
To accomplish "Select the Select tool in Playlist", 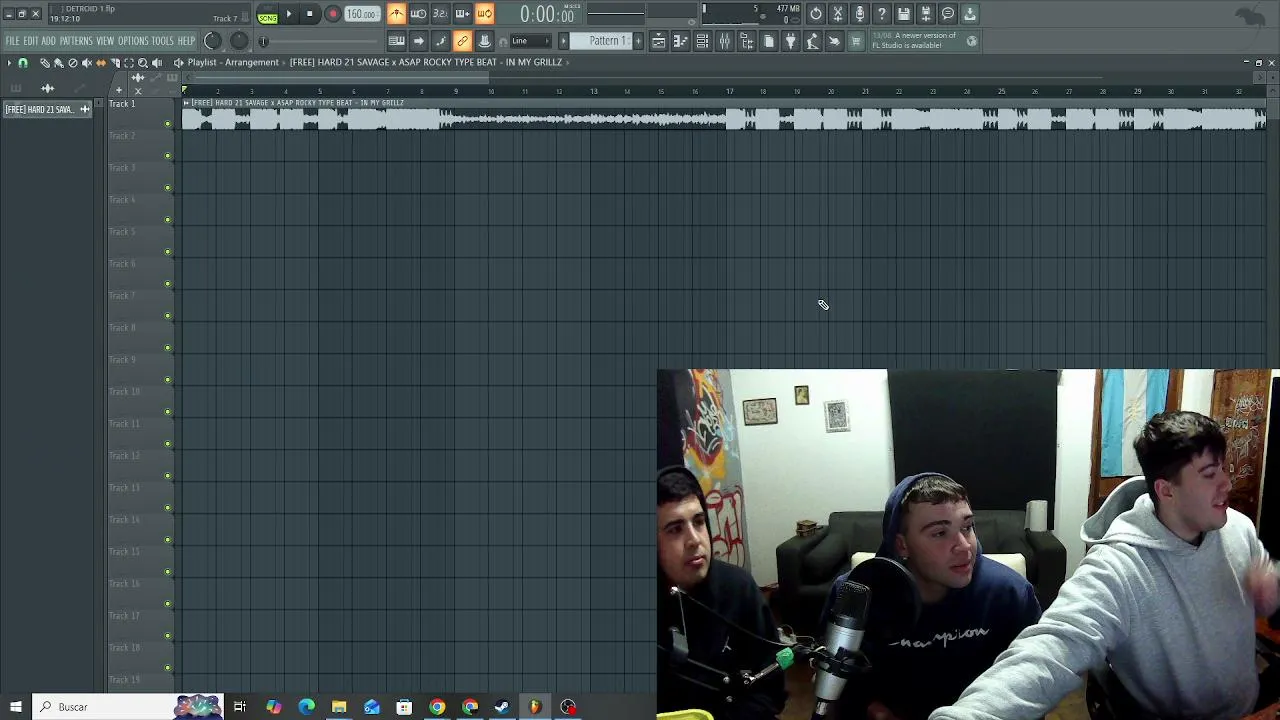I will click(129, 63).
